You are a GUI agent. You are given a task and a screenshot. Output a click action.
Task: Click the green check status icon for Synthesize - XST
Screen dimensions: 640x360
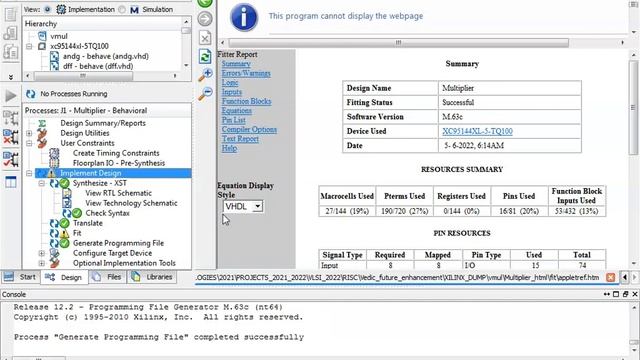point(64,183)
